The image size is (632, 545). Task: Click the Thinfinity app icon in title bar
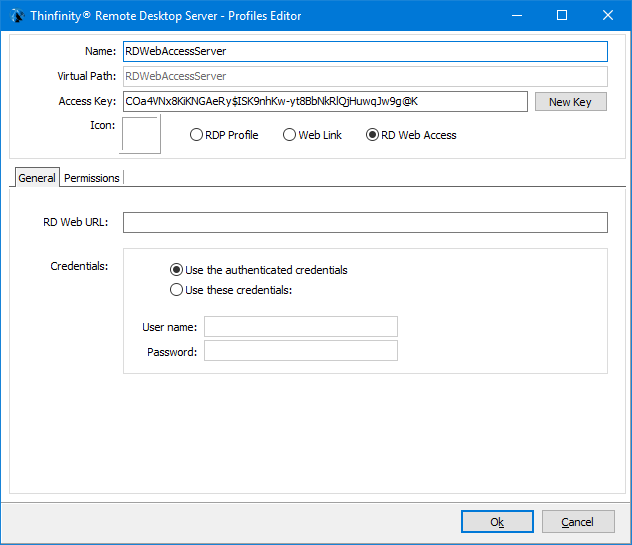click(17, 16)
